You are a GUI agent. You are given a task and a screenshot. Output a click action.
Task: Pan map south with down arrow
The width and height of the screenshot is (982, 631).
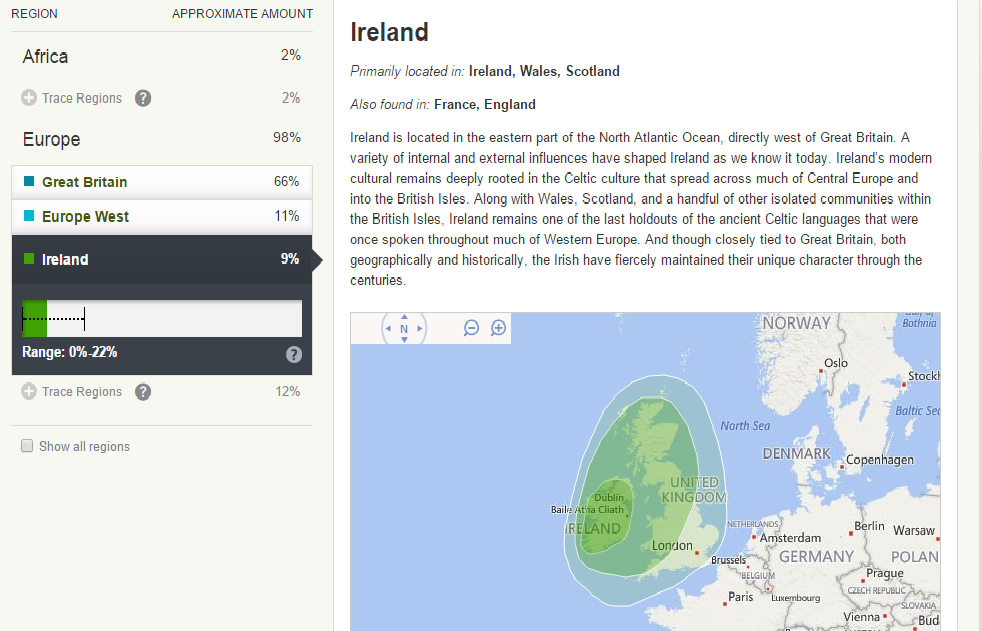coord(404,341)
